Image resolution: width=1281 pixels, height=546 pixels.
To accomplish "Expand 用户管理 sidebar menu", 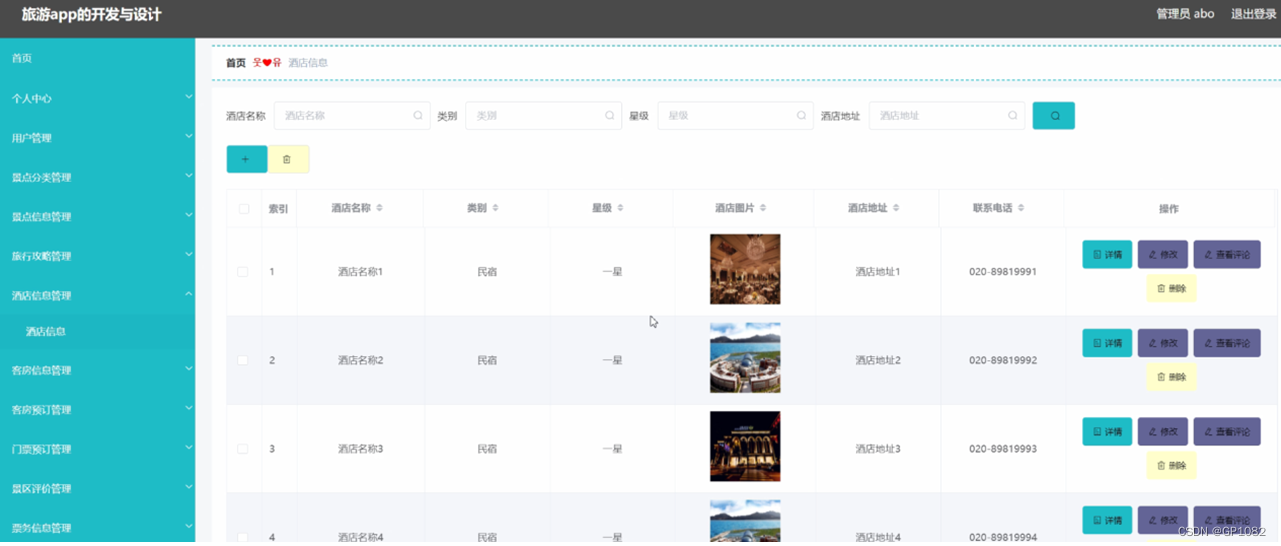I will click(x=97, y=138).
